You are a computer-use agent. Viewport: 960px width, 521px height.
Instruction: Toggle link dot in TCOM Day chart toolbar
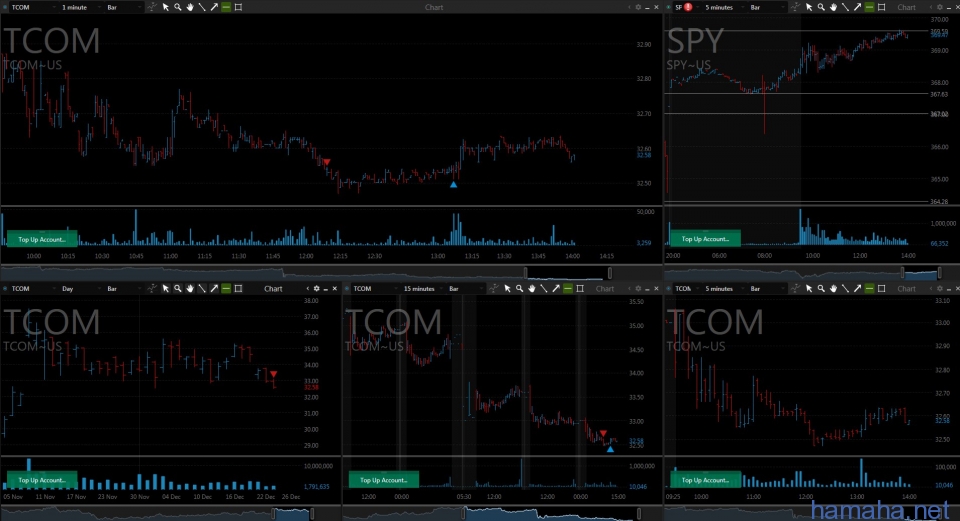(5, 288)
